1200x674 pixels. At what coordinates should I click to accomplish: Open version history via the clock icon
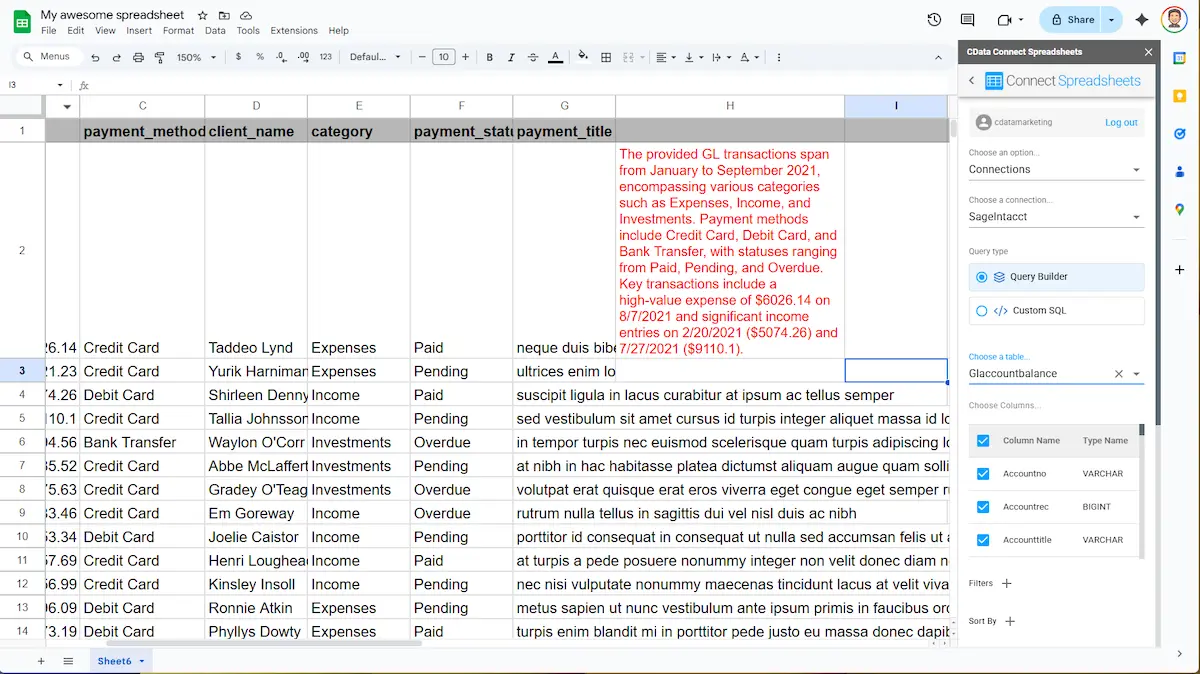click(x=933, y=19)
